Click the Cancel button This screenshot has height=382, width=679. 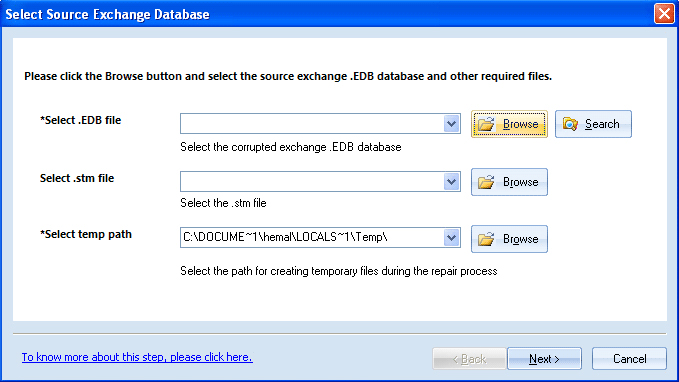629,359
